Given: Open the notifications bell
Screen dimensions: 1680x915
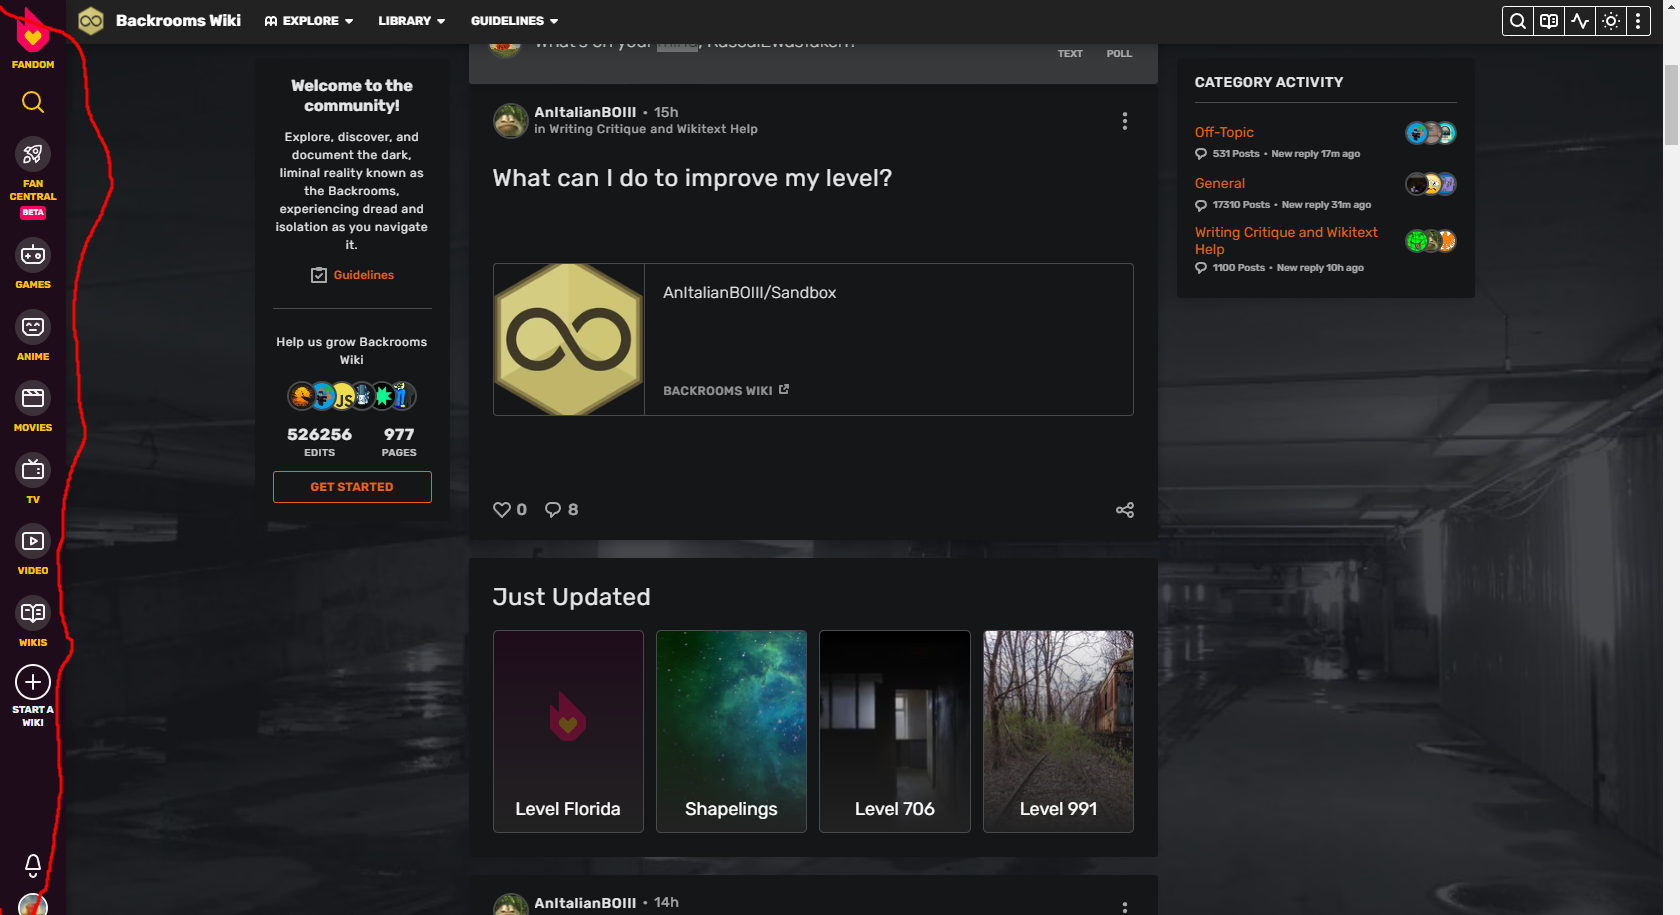Looking at the screenshot, I should pyautogui.click(x=33, y=865).
